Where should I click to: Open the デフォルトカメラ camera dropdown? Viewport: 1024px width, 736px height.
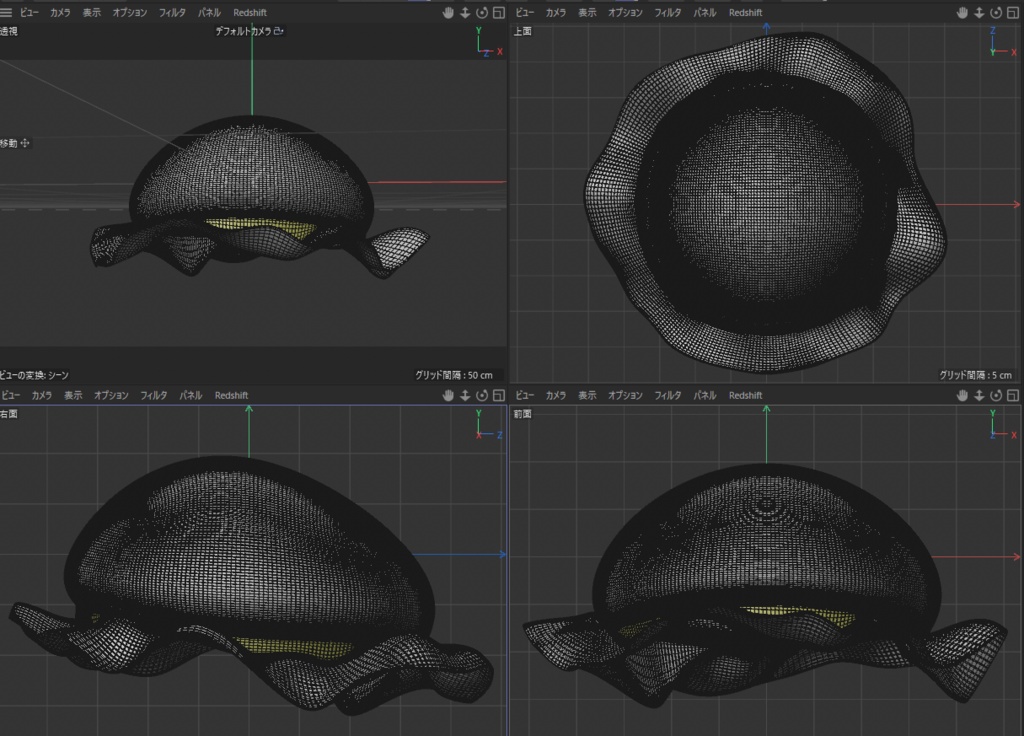[x=244, y=31]
